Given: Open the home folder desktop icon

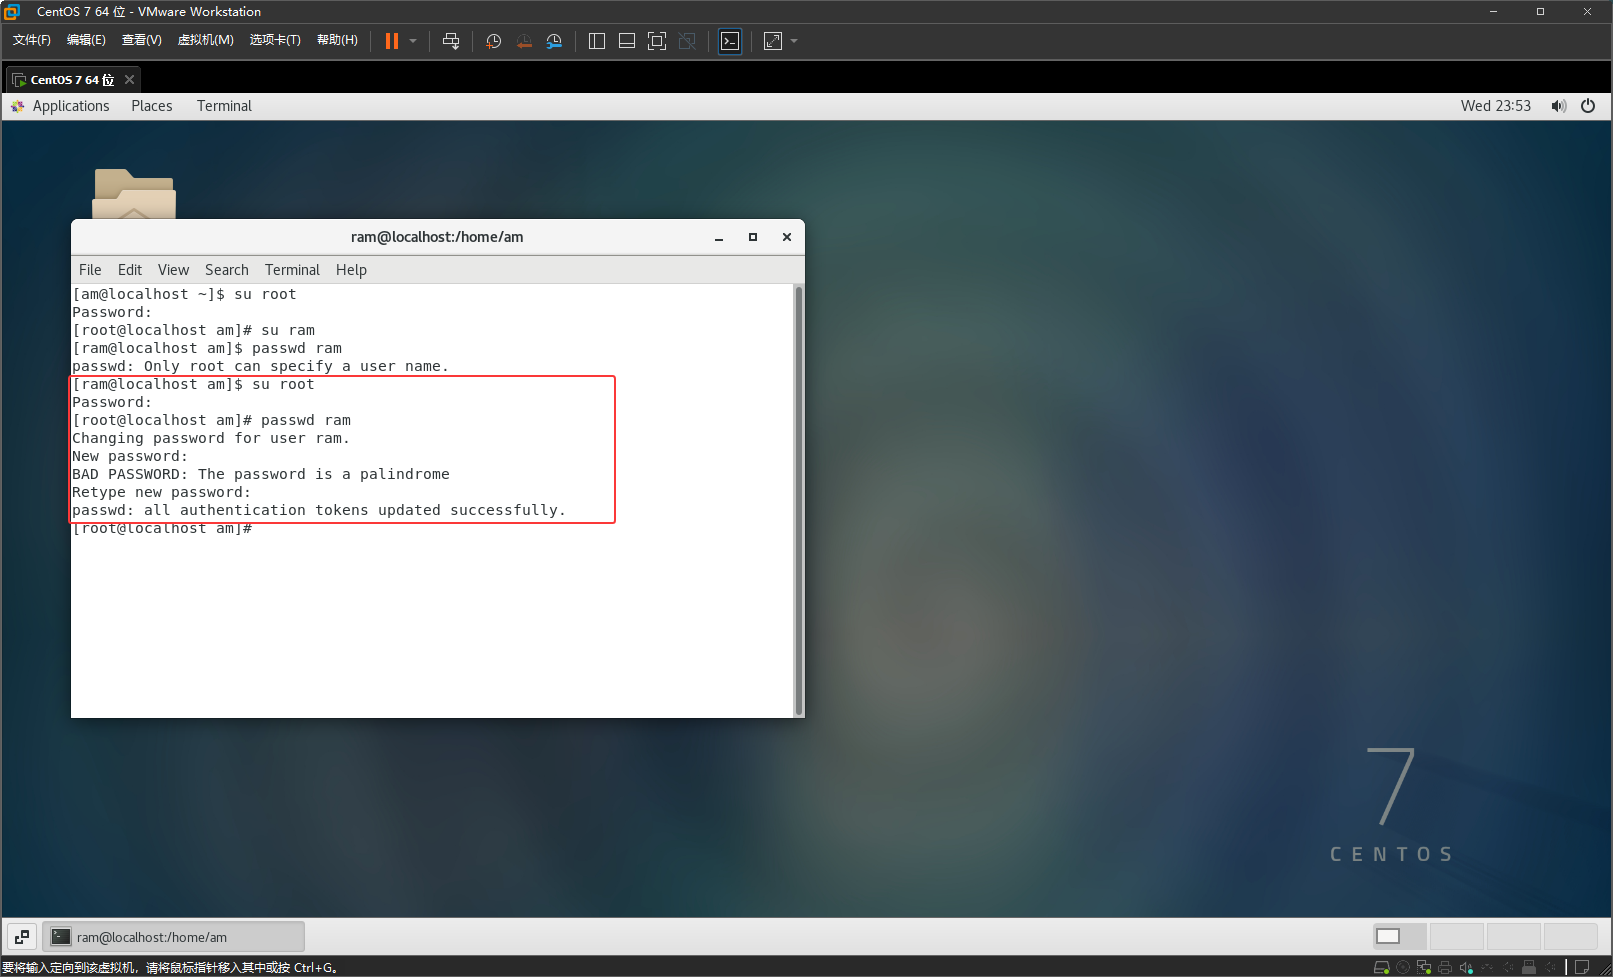Looking at the screenshot, I should tap(134, 193).
